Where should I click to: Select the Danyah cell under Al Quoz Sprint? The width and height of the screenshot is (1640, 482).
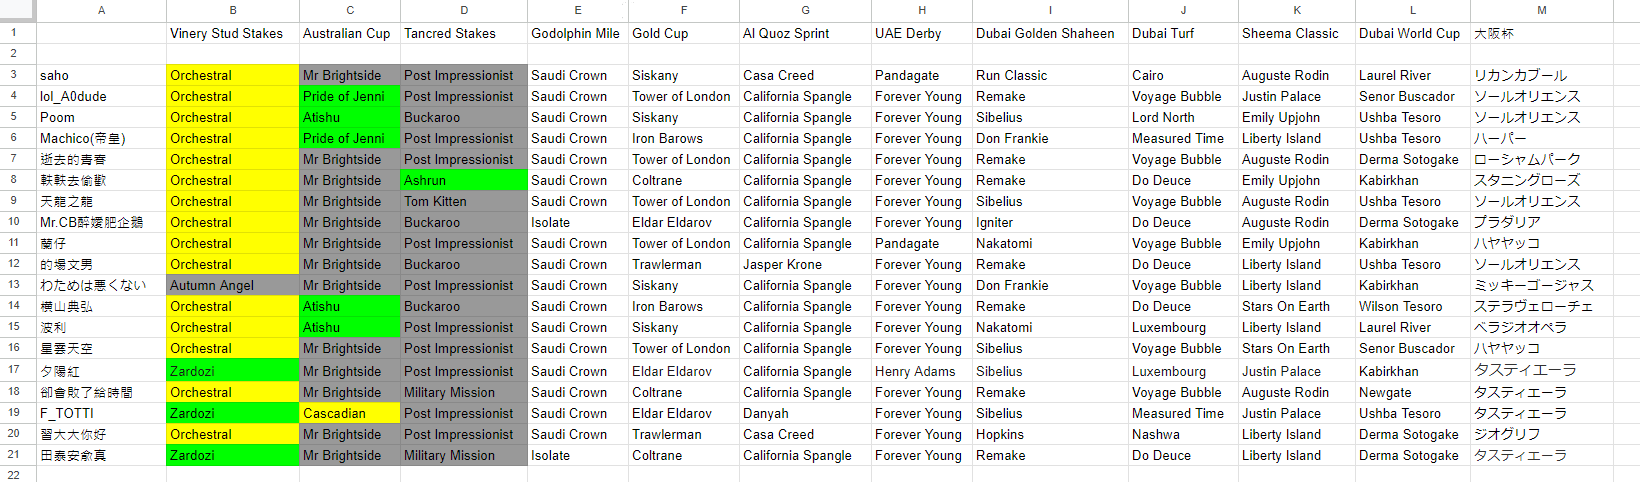tap(805, 413)
